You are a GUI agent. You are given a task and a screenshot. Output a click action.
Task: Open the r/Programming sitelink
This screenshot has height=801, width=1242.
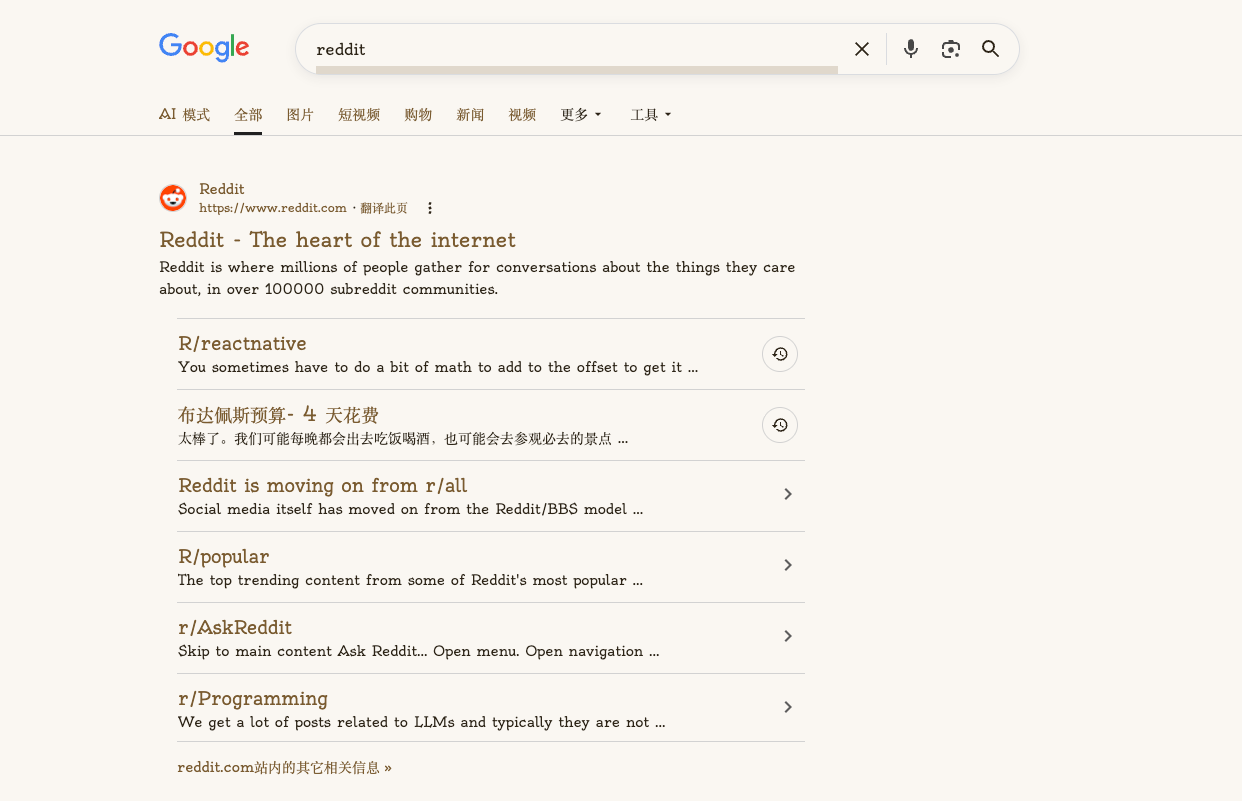click(253, 699)
